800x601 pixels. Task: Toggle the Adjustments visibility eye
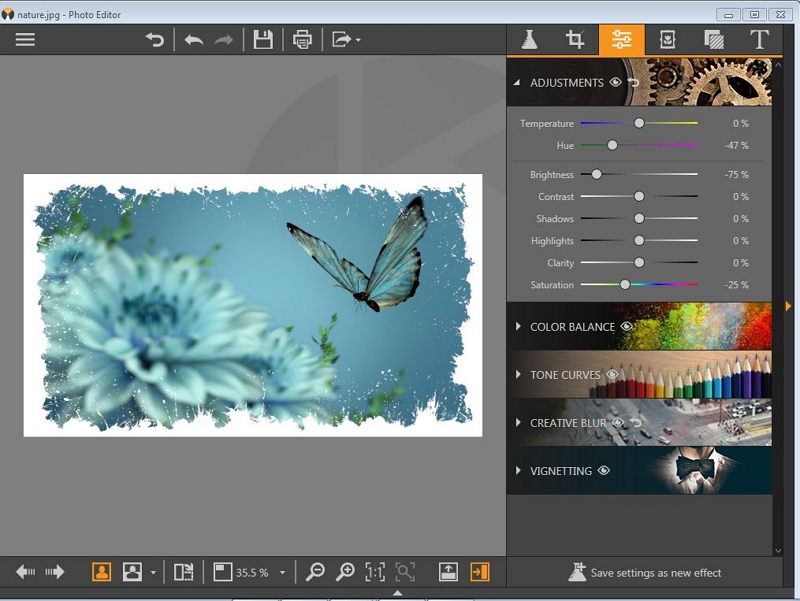pos(616,82)
